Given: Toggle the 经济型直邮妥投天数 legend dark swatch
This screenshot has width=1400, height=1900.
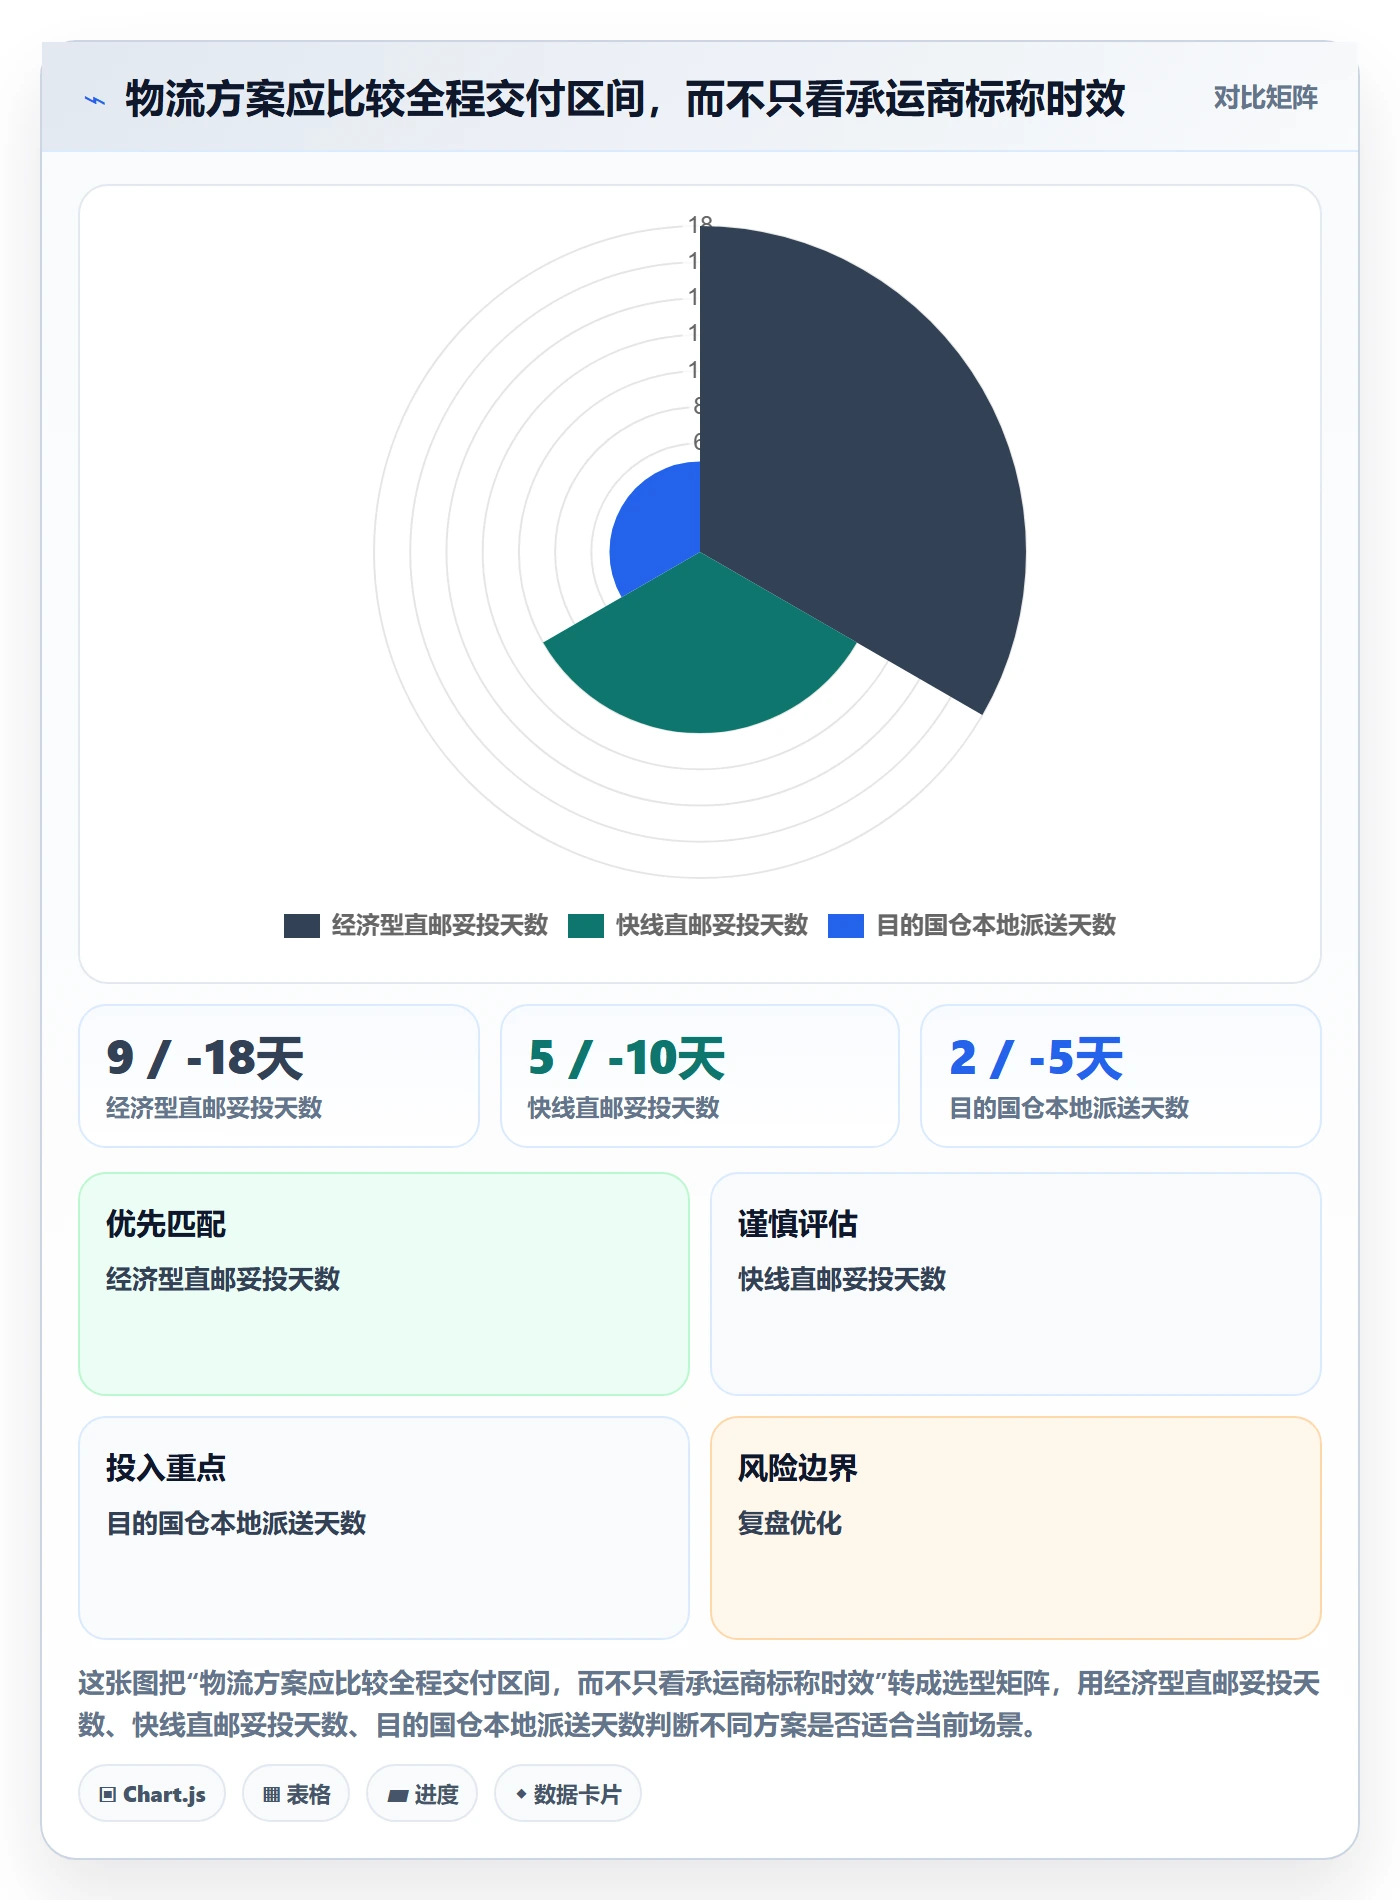Looking at the screenshot, I should [301, 926].
